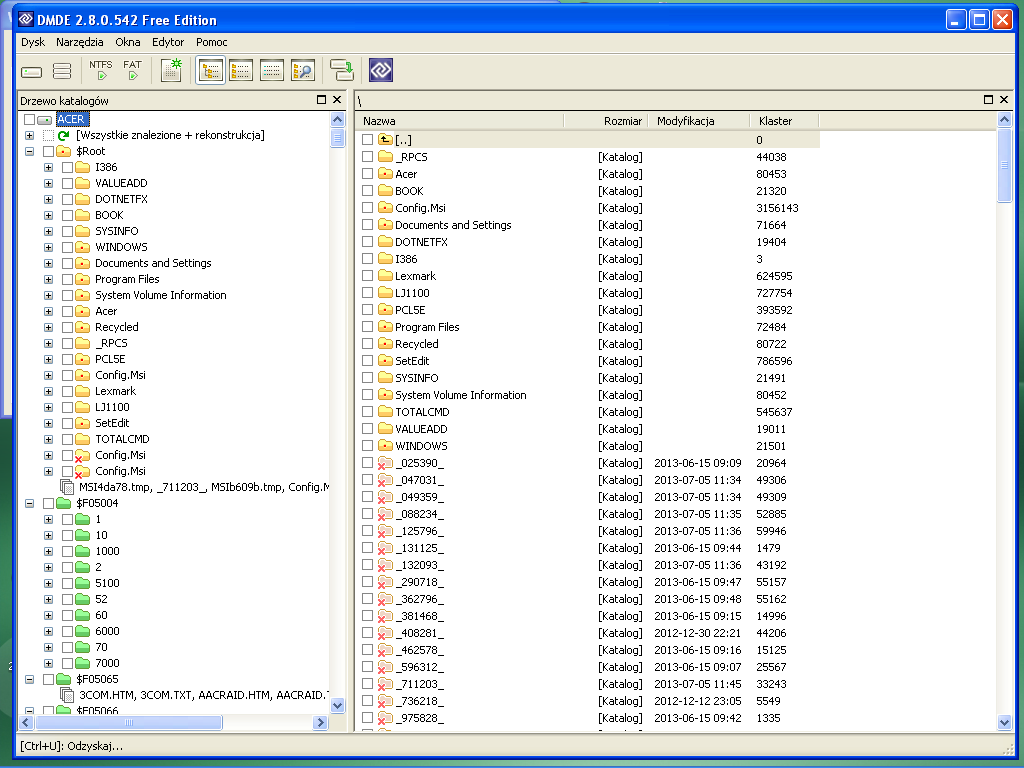Check the $Root checkbox in tree
Viewport: 1024px width, 768px height.
click(48, 152)
